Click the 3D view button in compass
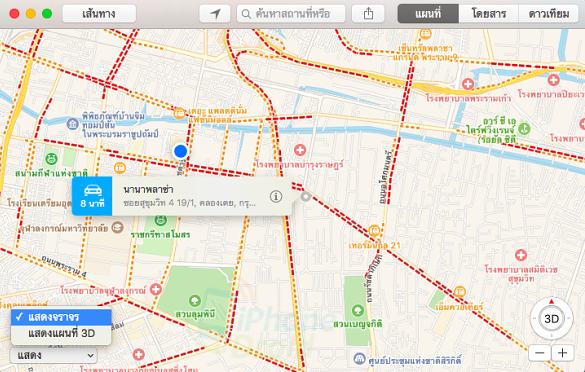The image size is (585, 372). (x=551, y=319)
